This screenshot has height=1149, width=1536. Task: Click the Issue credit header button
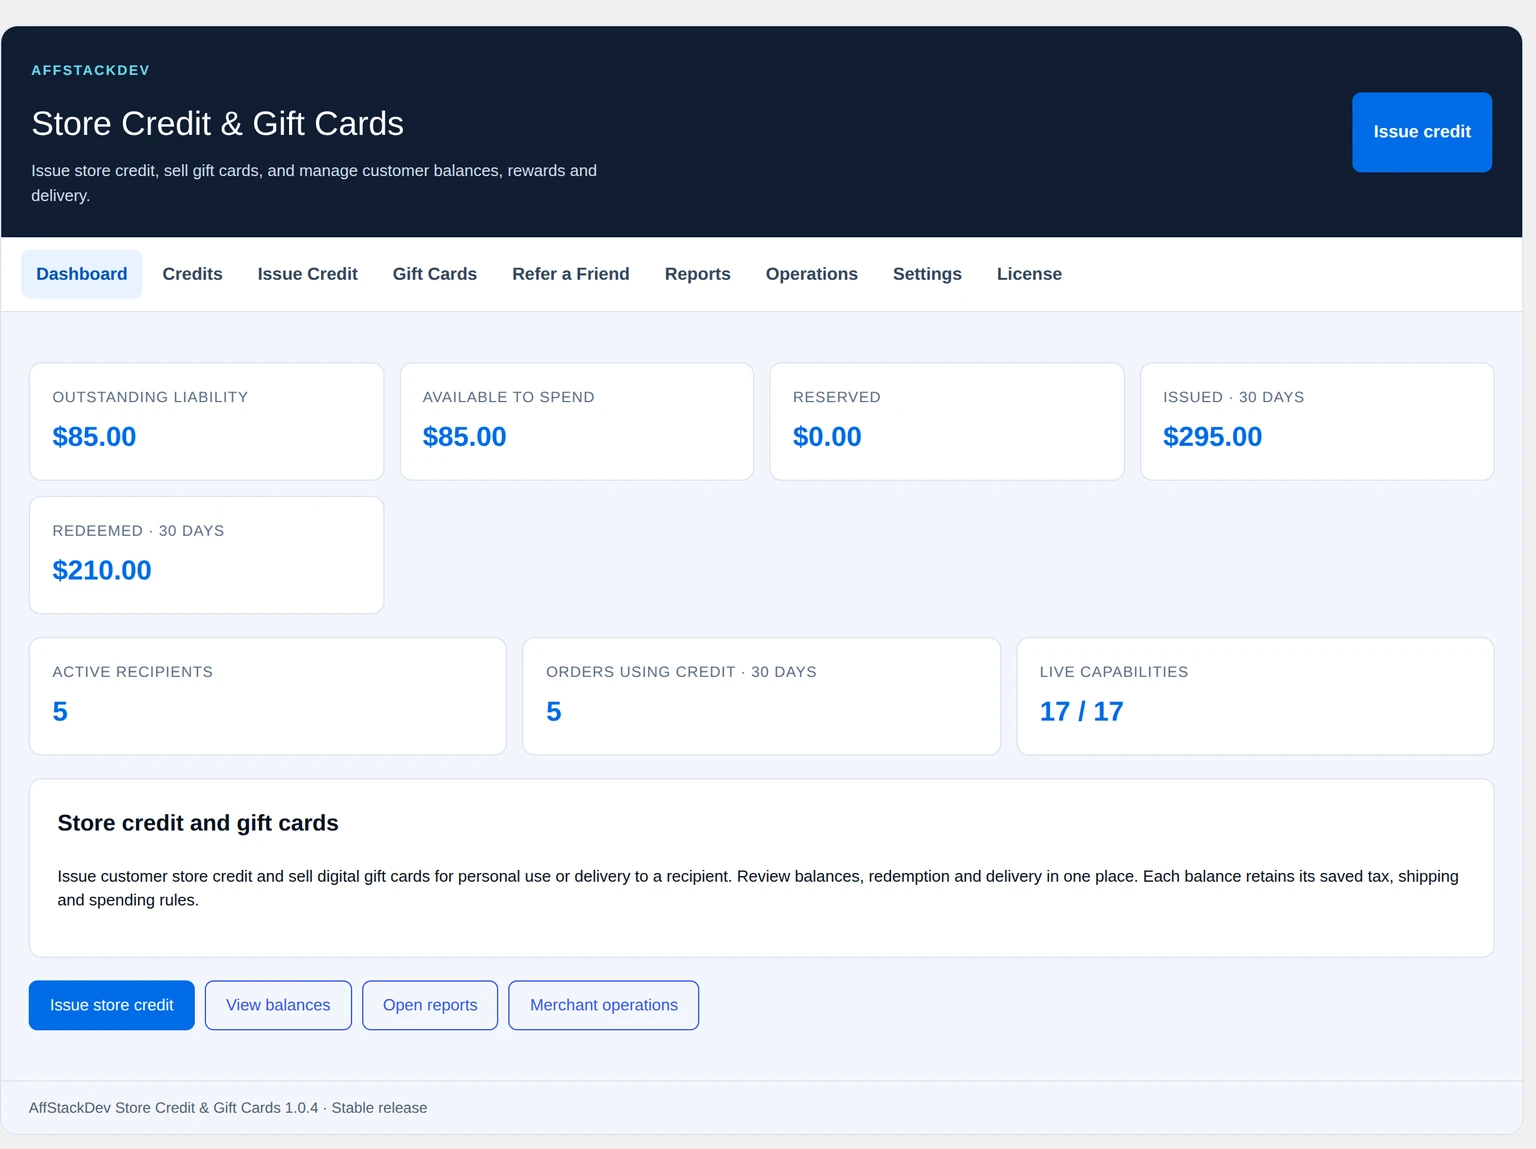click(x=1421, y=132)
